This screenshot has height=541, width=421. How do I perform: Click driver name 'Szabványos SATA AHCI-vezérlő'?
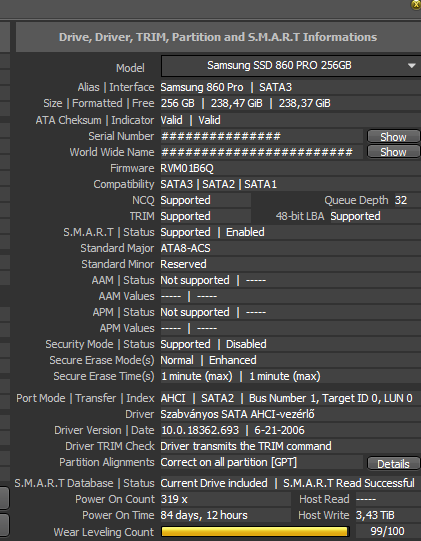[x=237, y=414]
